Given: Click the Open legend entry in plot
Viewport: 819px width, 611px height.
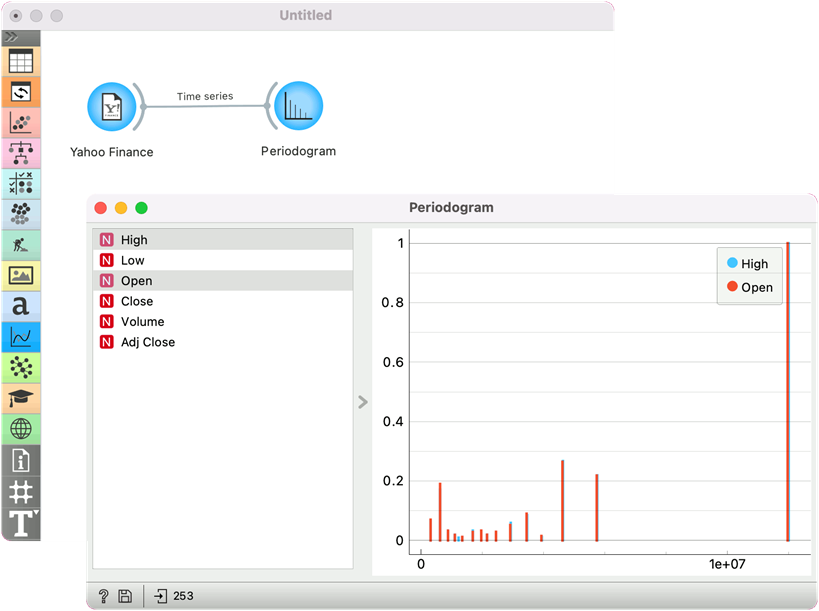Looking at the screenshot, I should click(750, 287).
